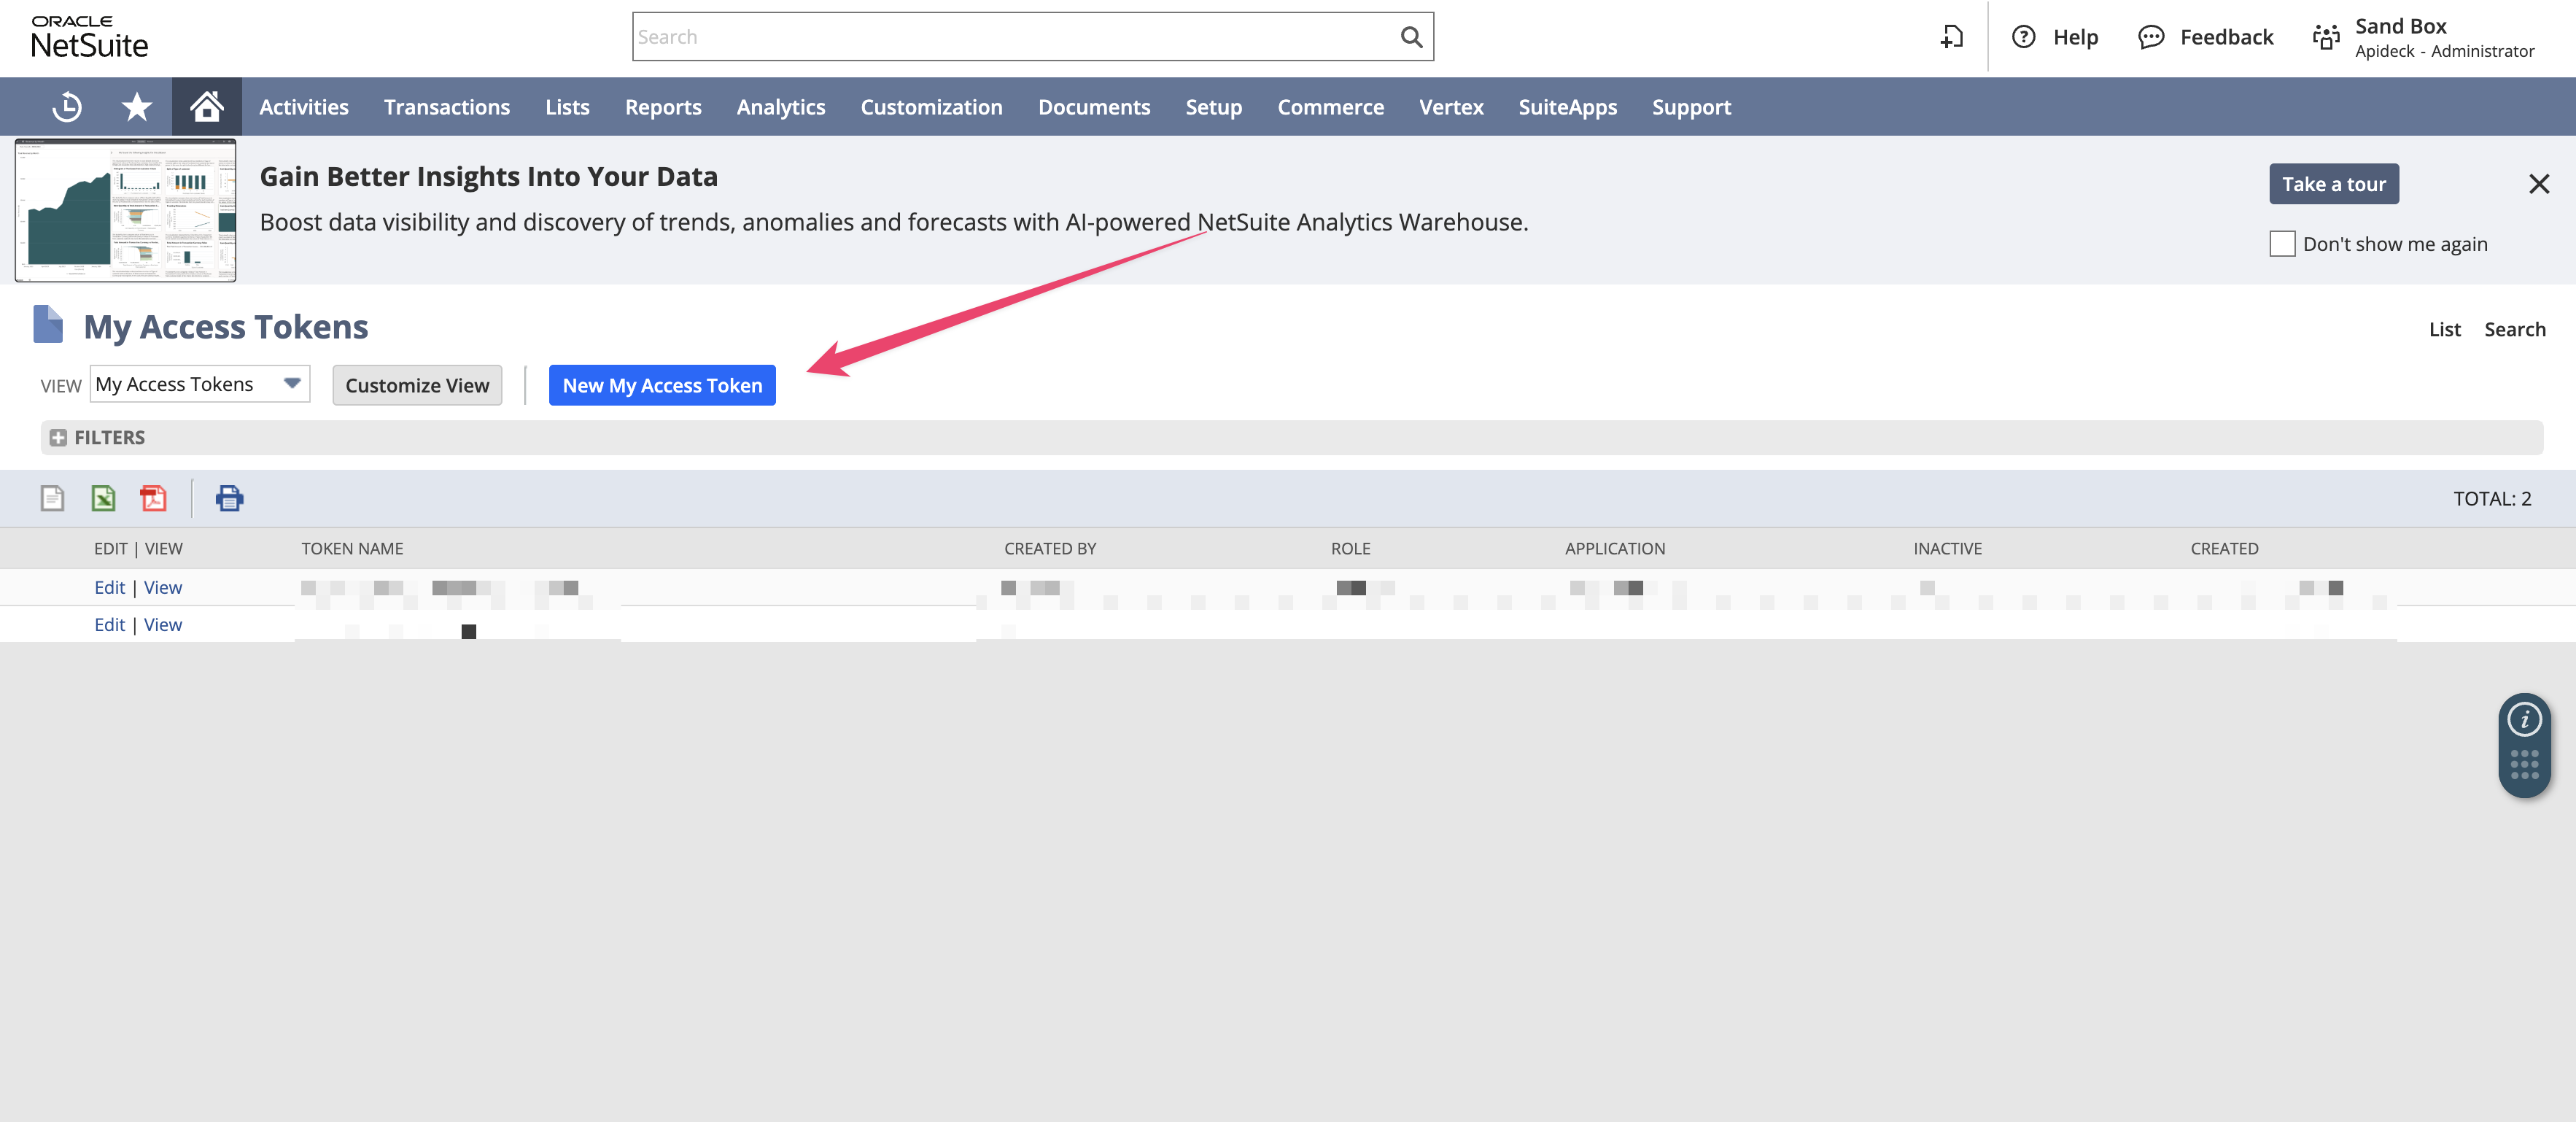The width and height of the screenshot is (2576, 1122).
Task: Open the Setup menu
Action: 1213,106
